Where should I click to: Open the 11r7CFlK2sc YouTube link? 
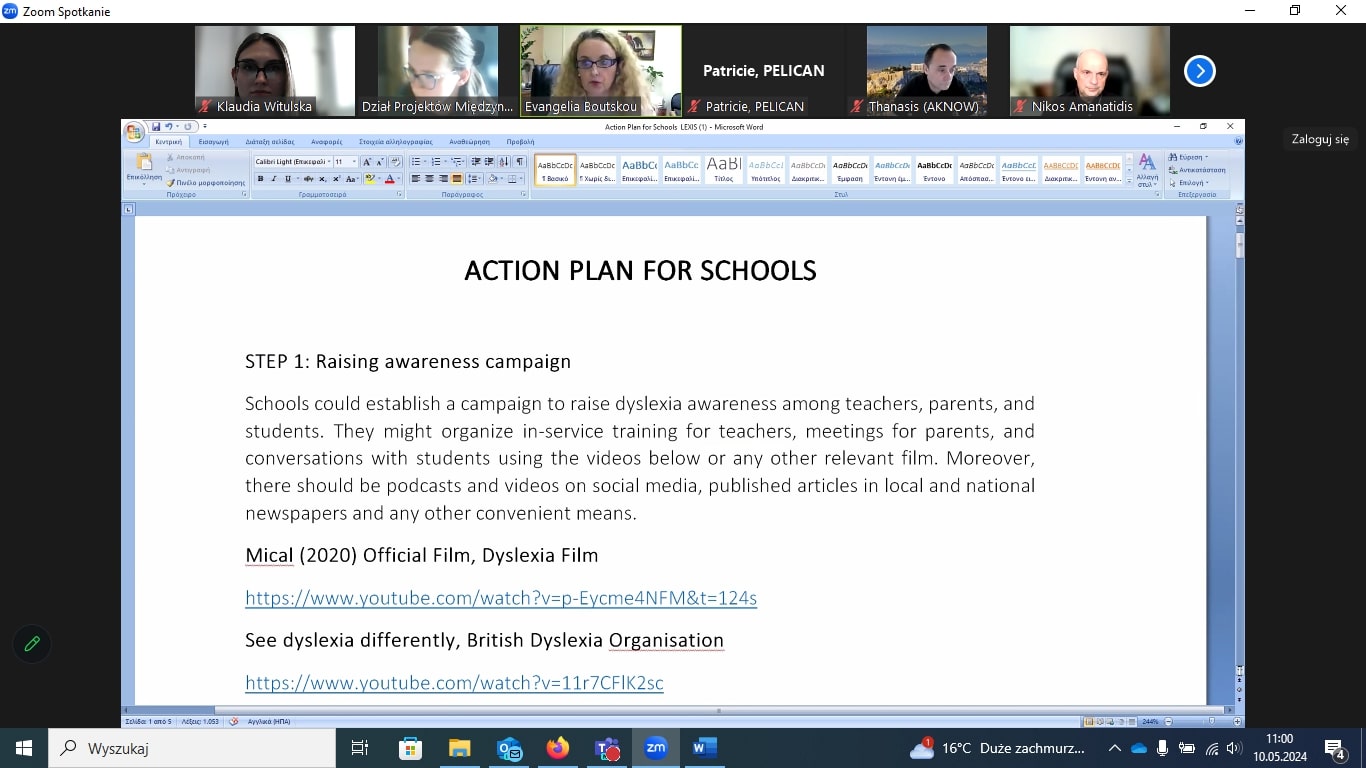click(x=454, y=683)
